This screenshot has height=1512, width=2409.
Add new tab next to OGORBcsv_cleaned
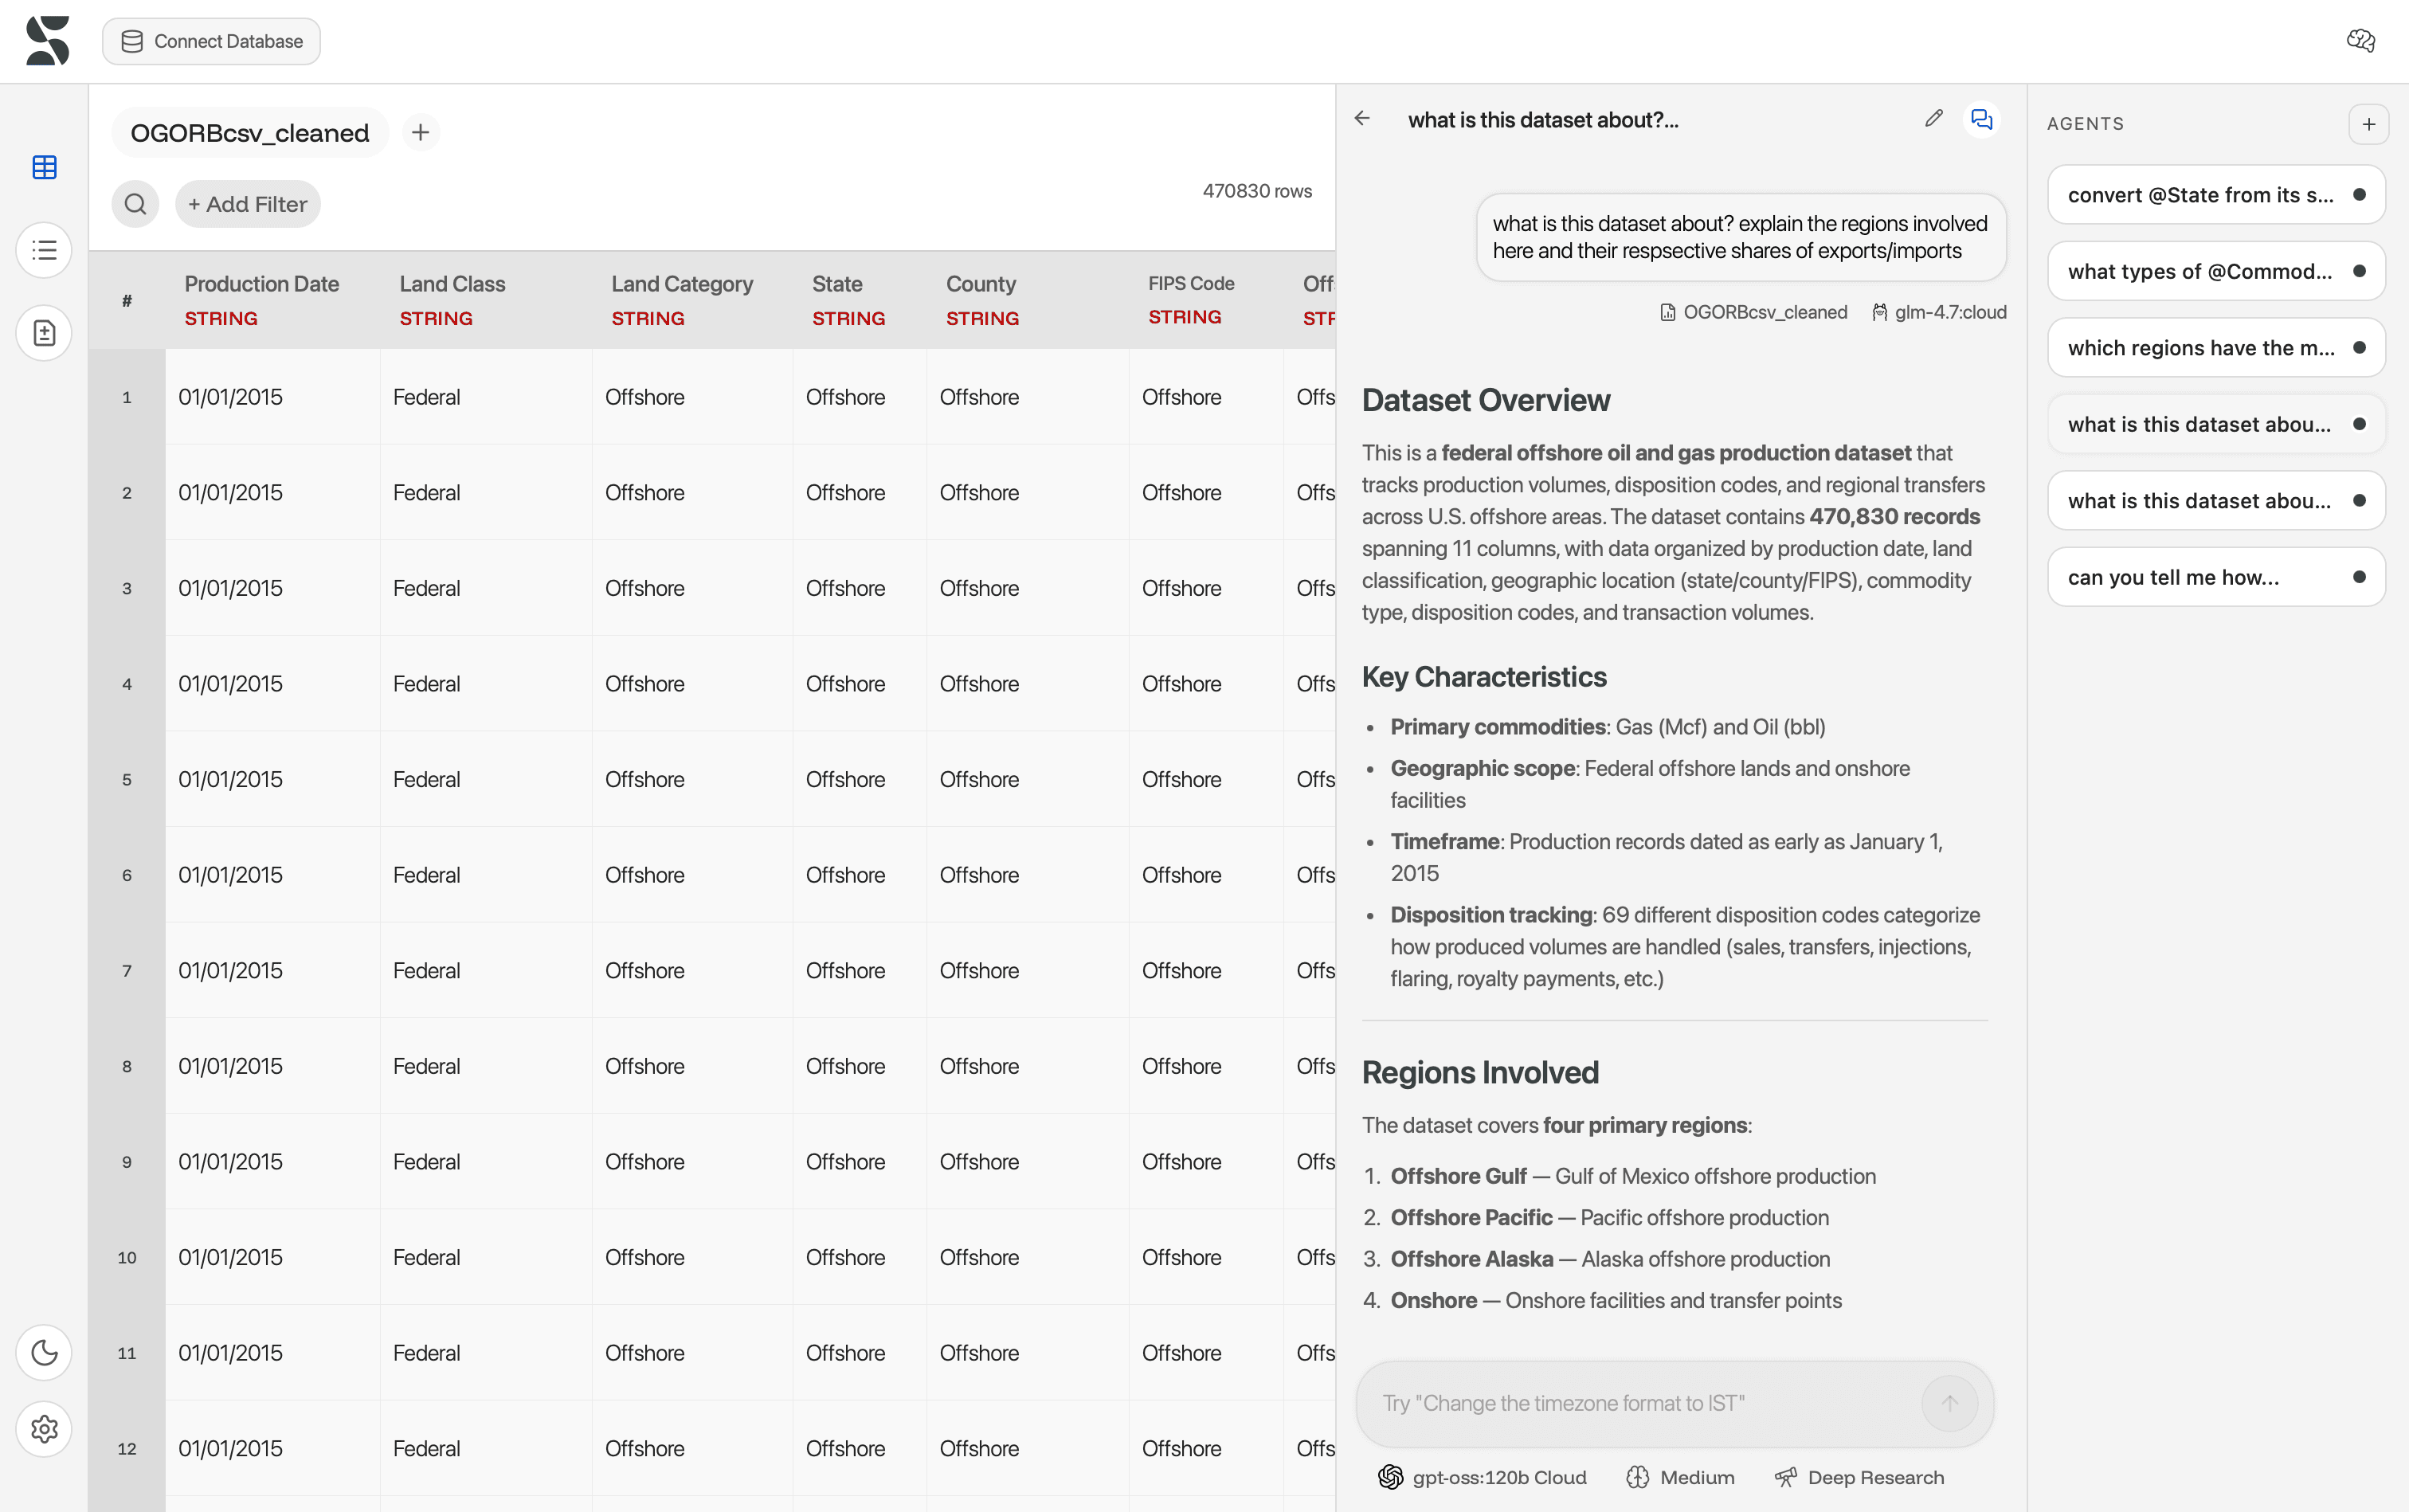point(420,132)
